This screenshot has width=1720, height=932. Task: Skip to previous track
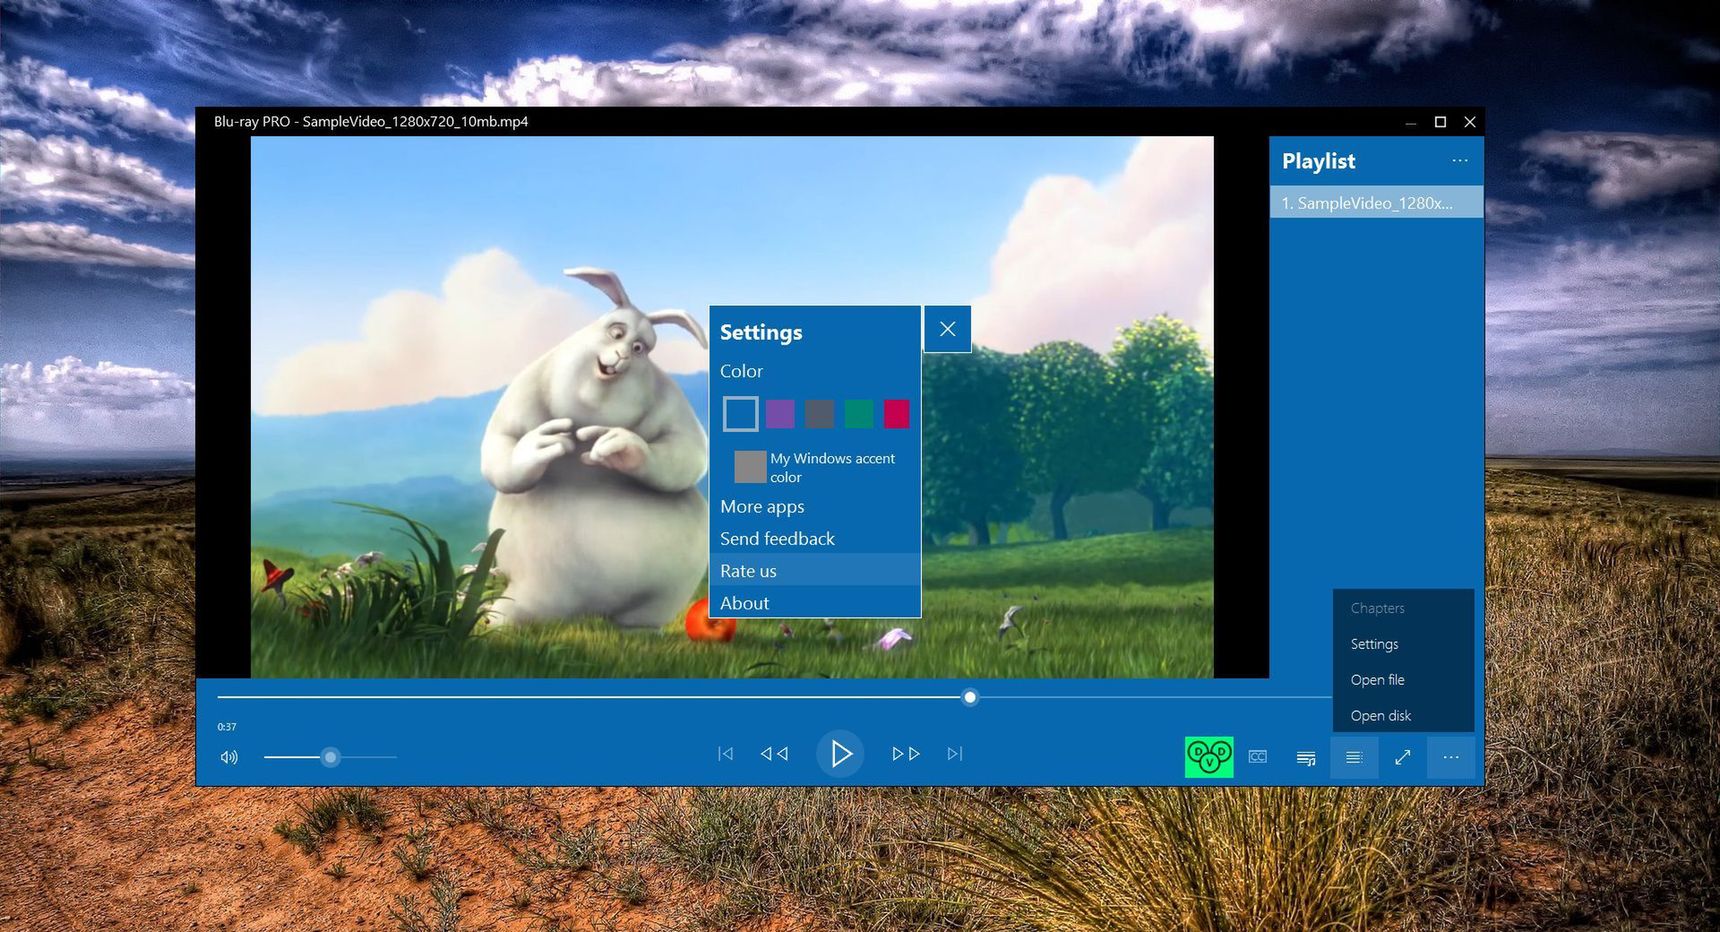(x=726, y=754)
